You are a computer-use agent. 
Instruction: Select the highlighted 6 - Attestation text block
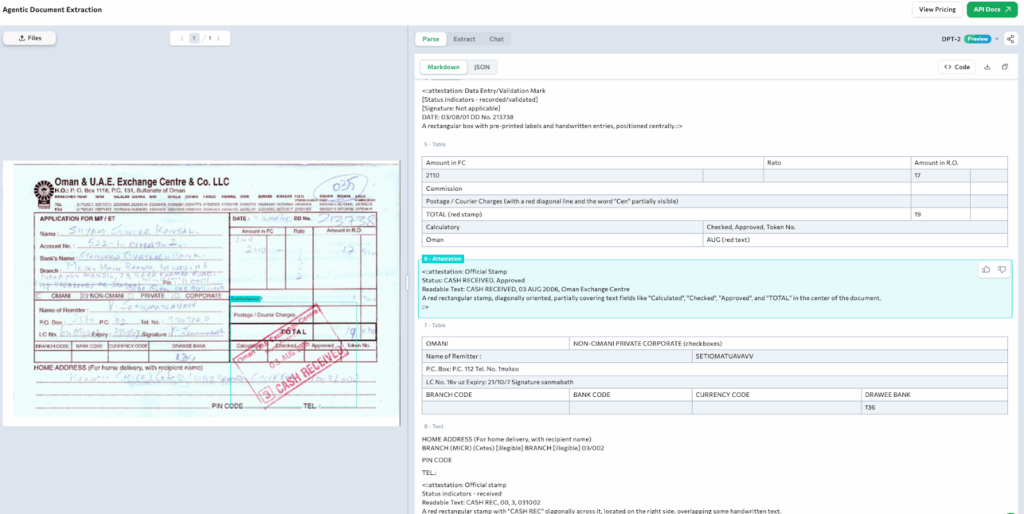pyautogui.click(x=700, y=290)
